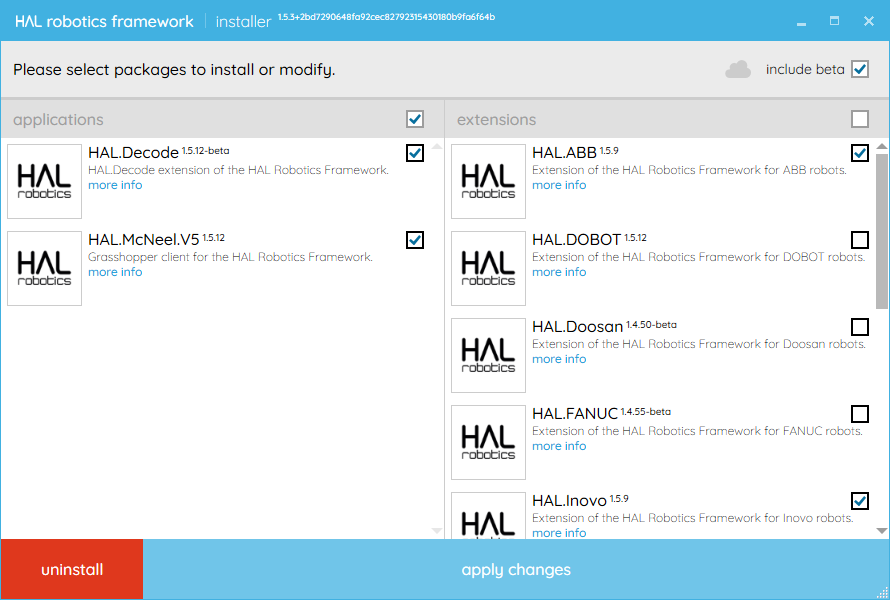Click applications list scroll up arrow
The width and height of the screenshot is (890, 600).
(x=436, y=146)
